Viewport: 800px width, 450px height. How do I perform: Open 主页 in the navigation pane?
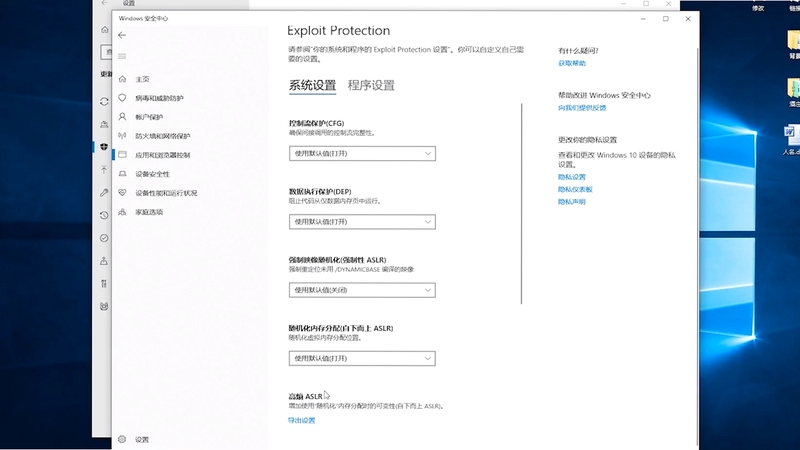click(x=142, y=79)
